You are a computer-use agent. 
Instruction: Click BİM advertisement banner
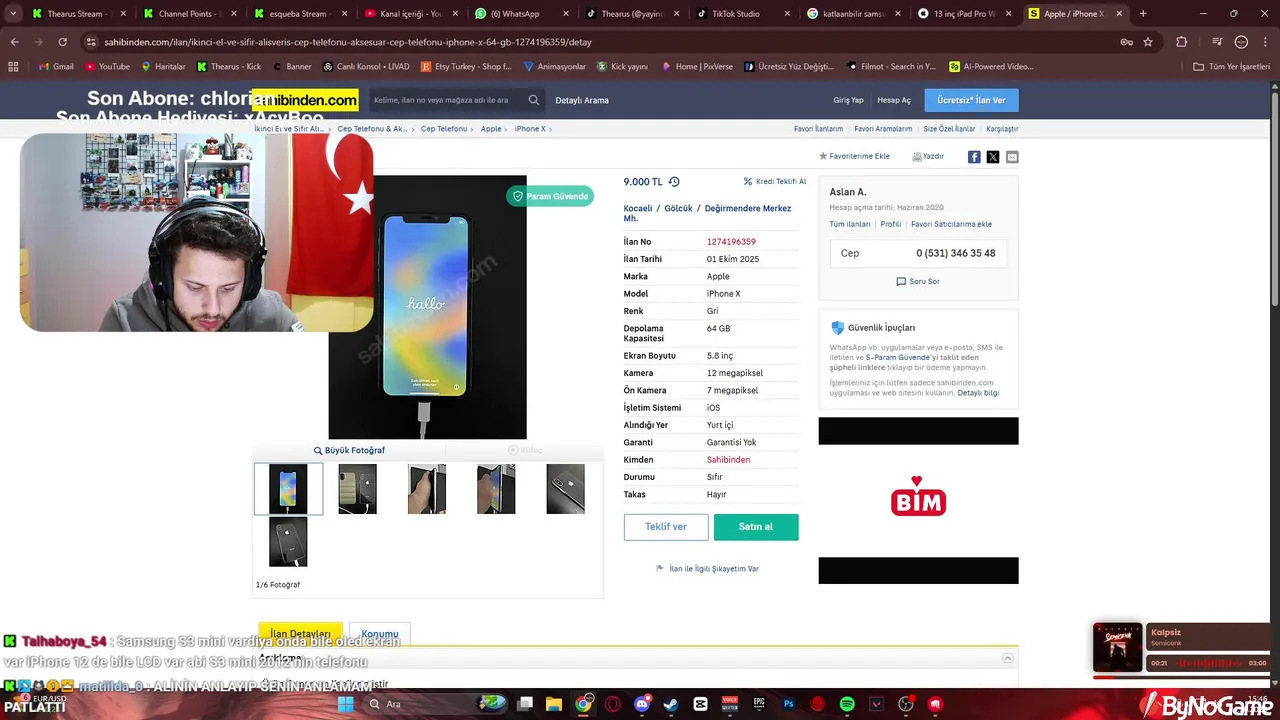click(x=918, y=500)
